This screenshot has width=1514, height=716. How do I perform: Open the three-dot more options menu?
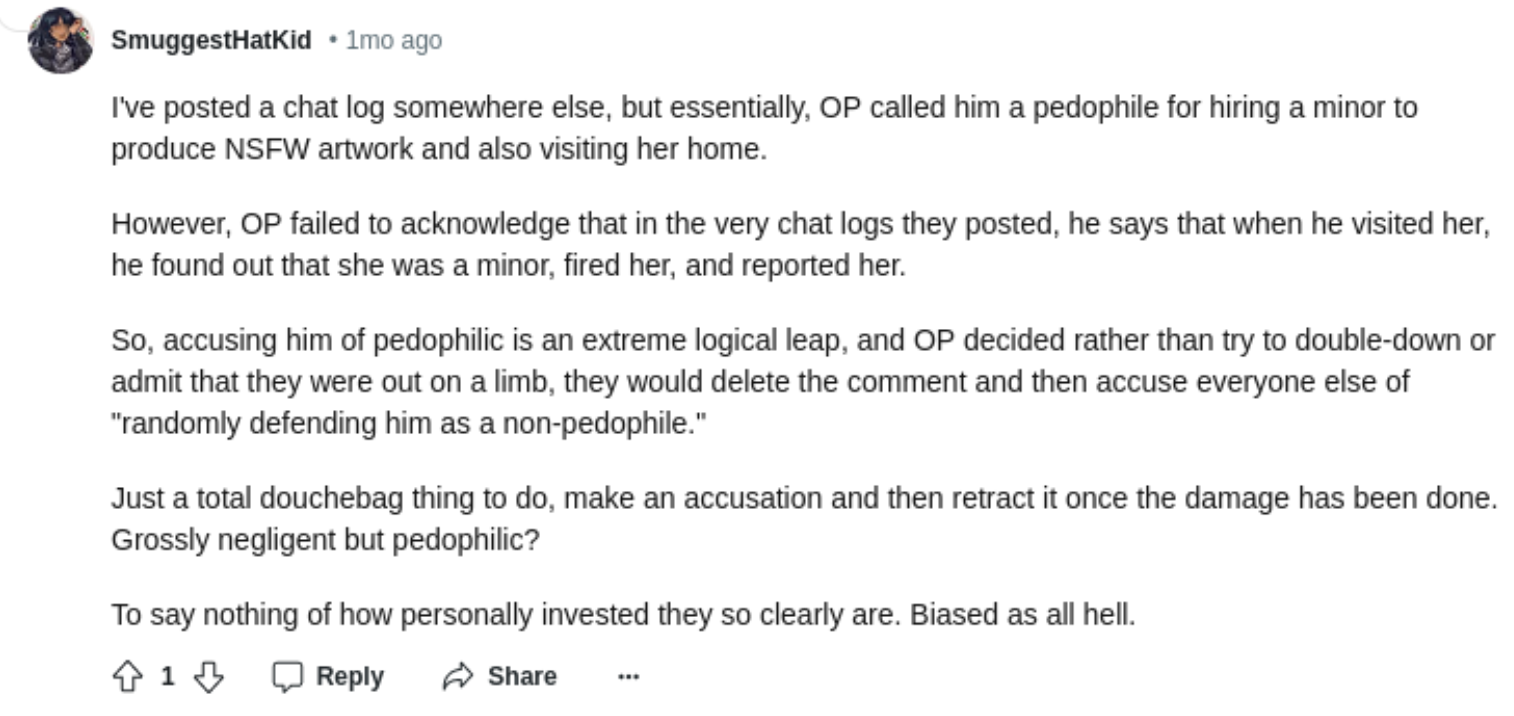tap(628, 677)
